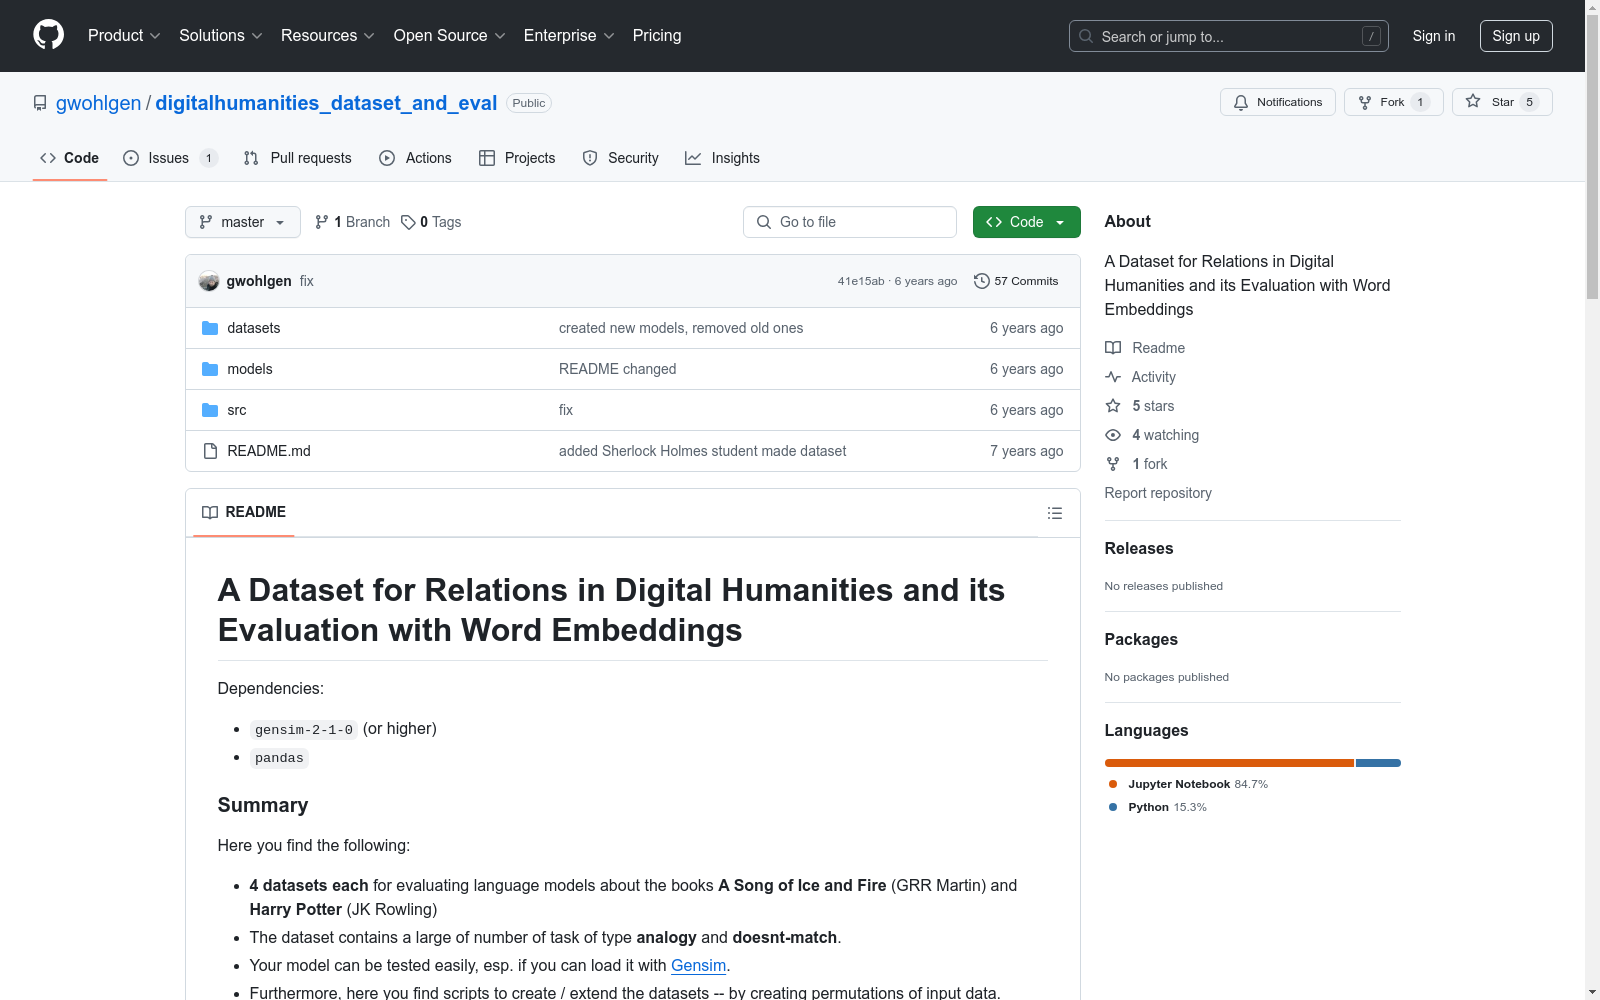
Task: Switch to the Code tab
Action: point(70,158)
